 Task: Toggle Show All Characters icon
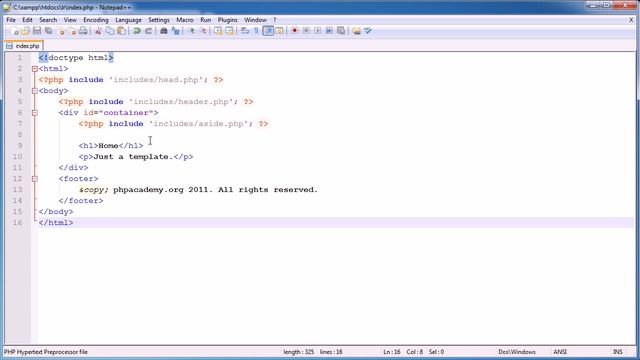(x=256, y=31)
